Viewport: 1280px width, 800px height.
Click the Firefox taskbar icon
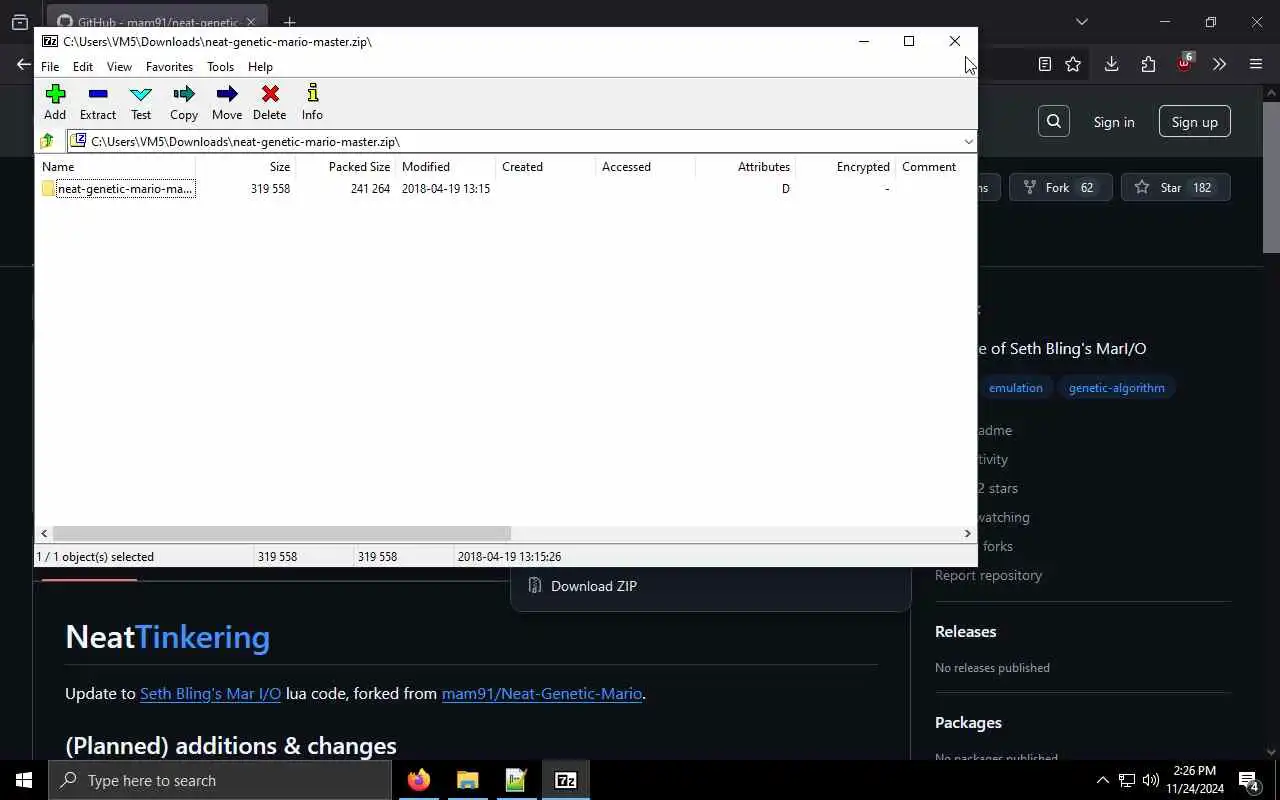click(419, 780)
